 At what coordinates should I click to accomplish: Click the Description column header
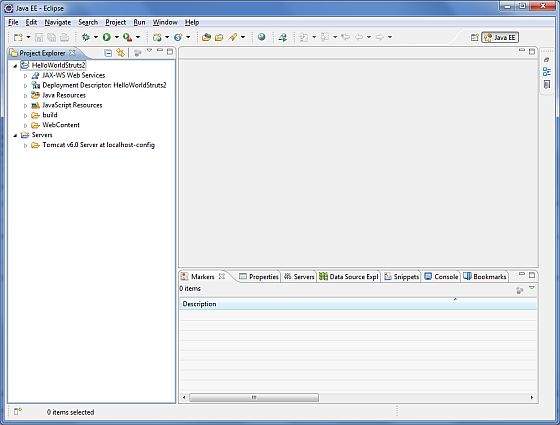click(x=358, y=304)
